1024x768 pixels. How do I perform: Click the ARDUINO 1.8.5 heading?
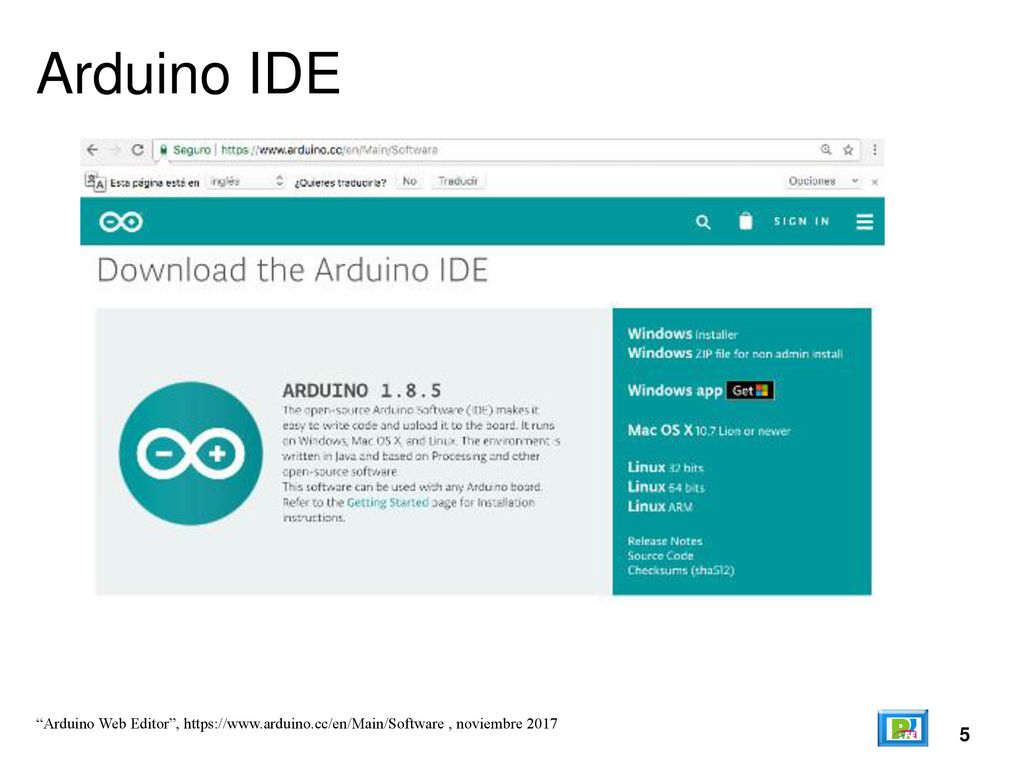362,391
